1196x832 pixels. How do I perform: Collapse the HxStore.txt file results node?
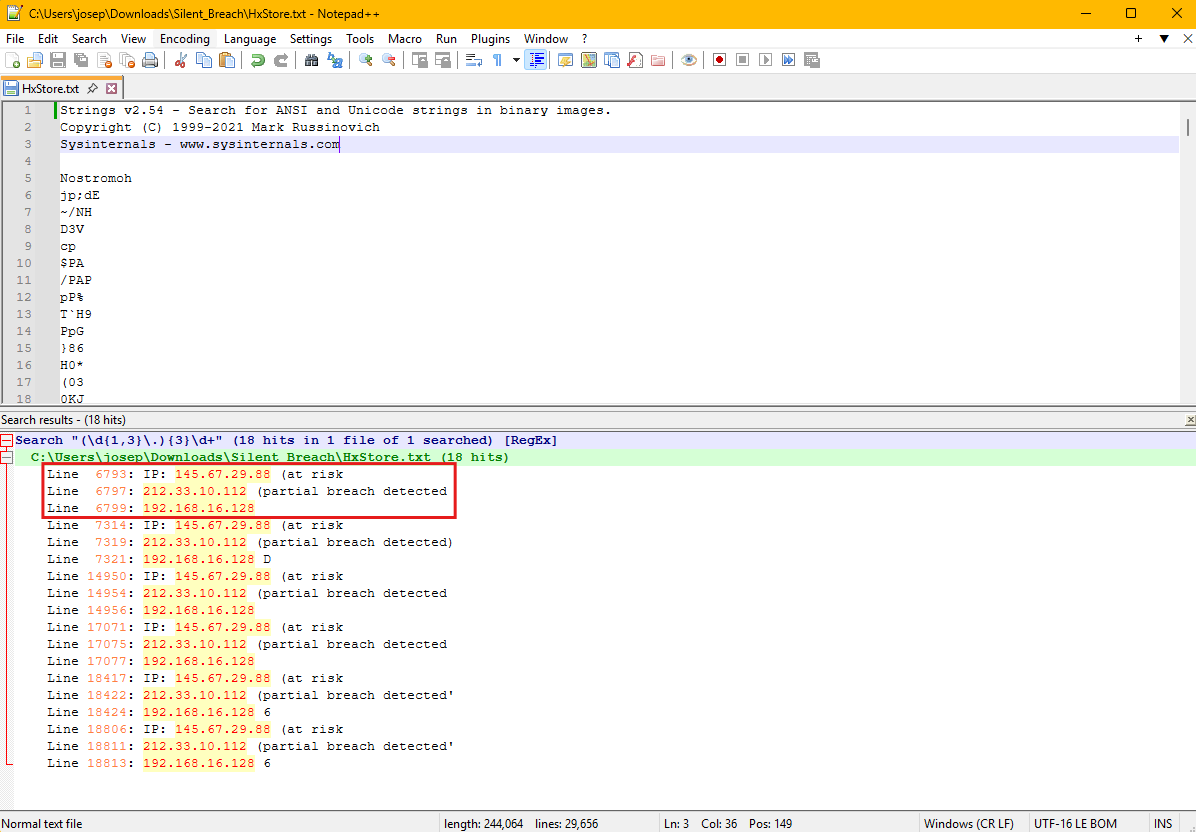pos(7,458)
